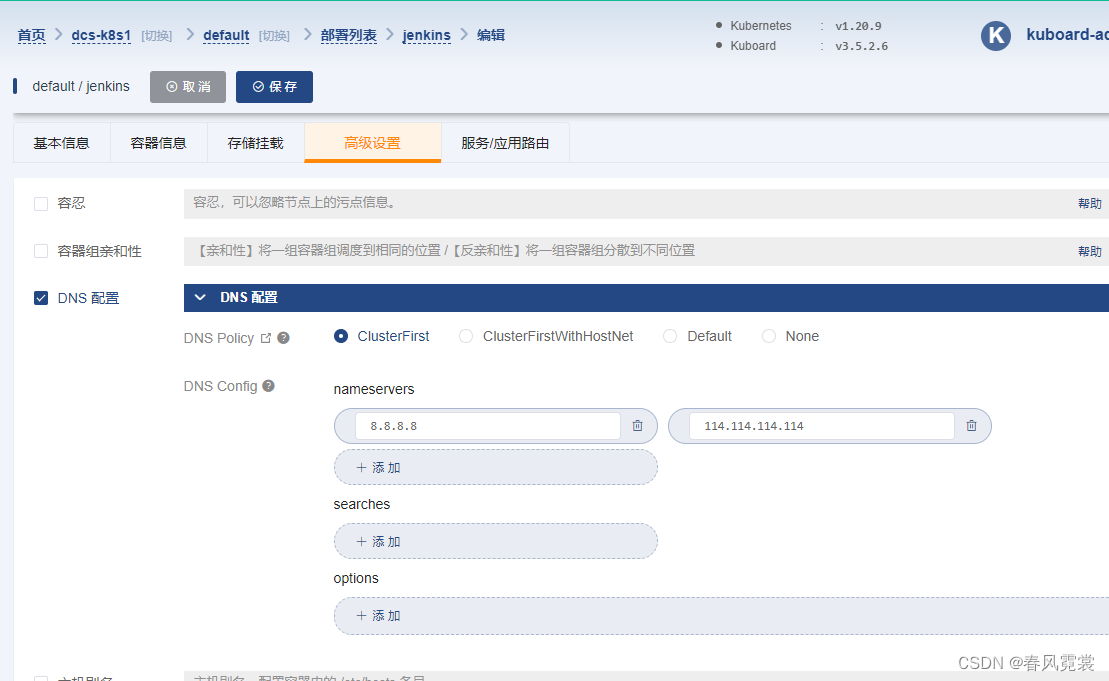Uncheck the DNS 配置 checkbox
This screenshot has width=1109, height=681.
[x=40, y=297]
